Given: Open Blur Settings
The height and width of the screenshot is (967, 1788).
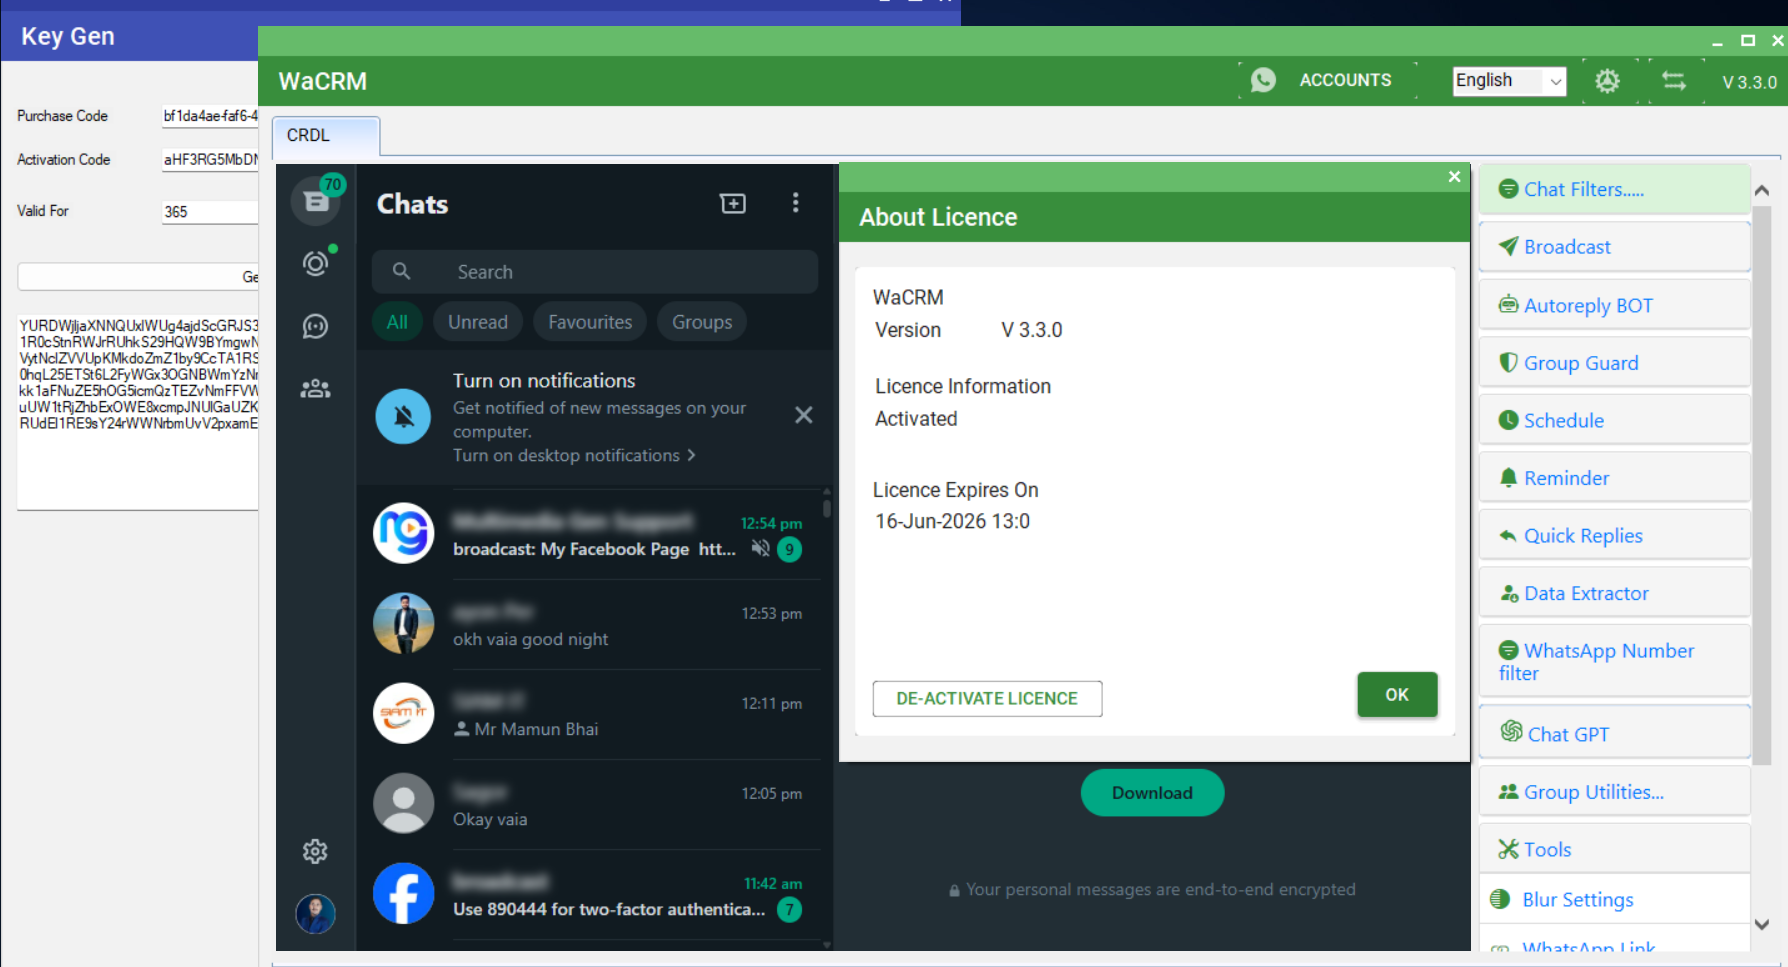Looking at the screenshot, I should [1614, 899].
